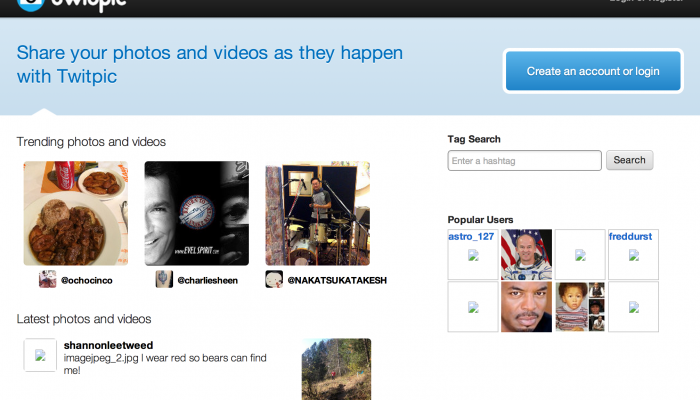Screen dimensions: 700x400
Task: Click the Search button beside the hashtag field
Action: tap(629, 160)
